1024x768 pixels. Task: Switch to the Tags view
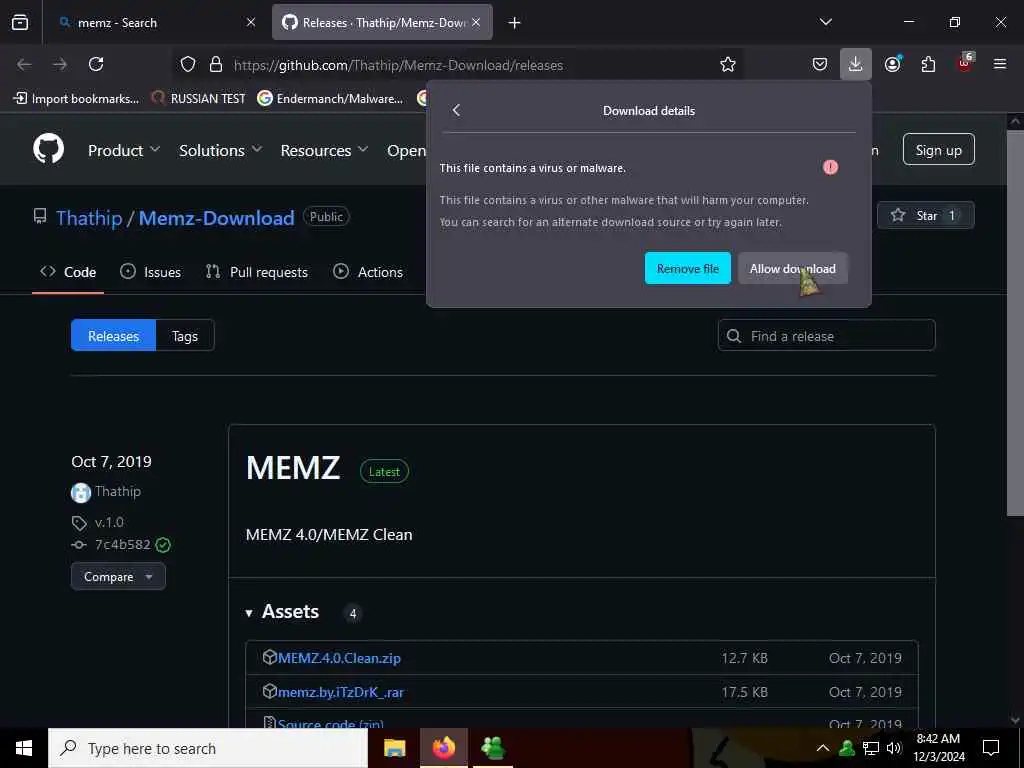[185, 336]
